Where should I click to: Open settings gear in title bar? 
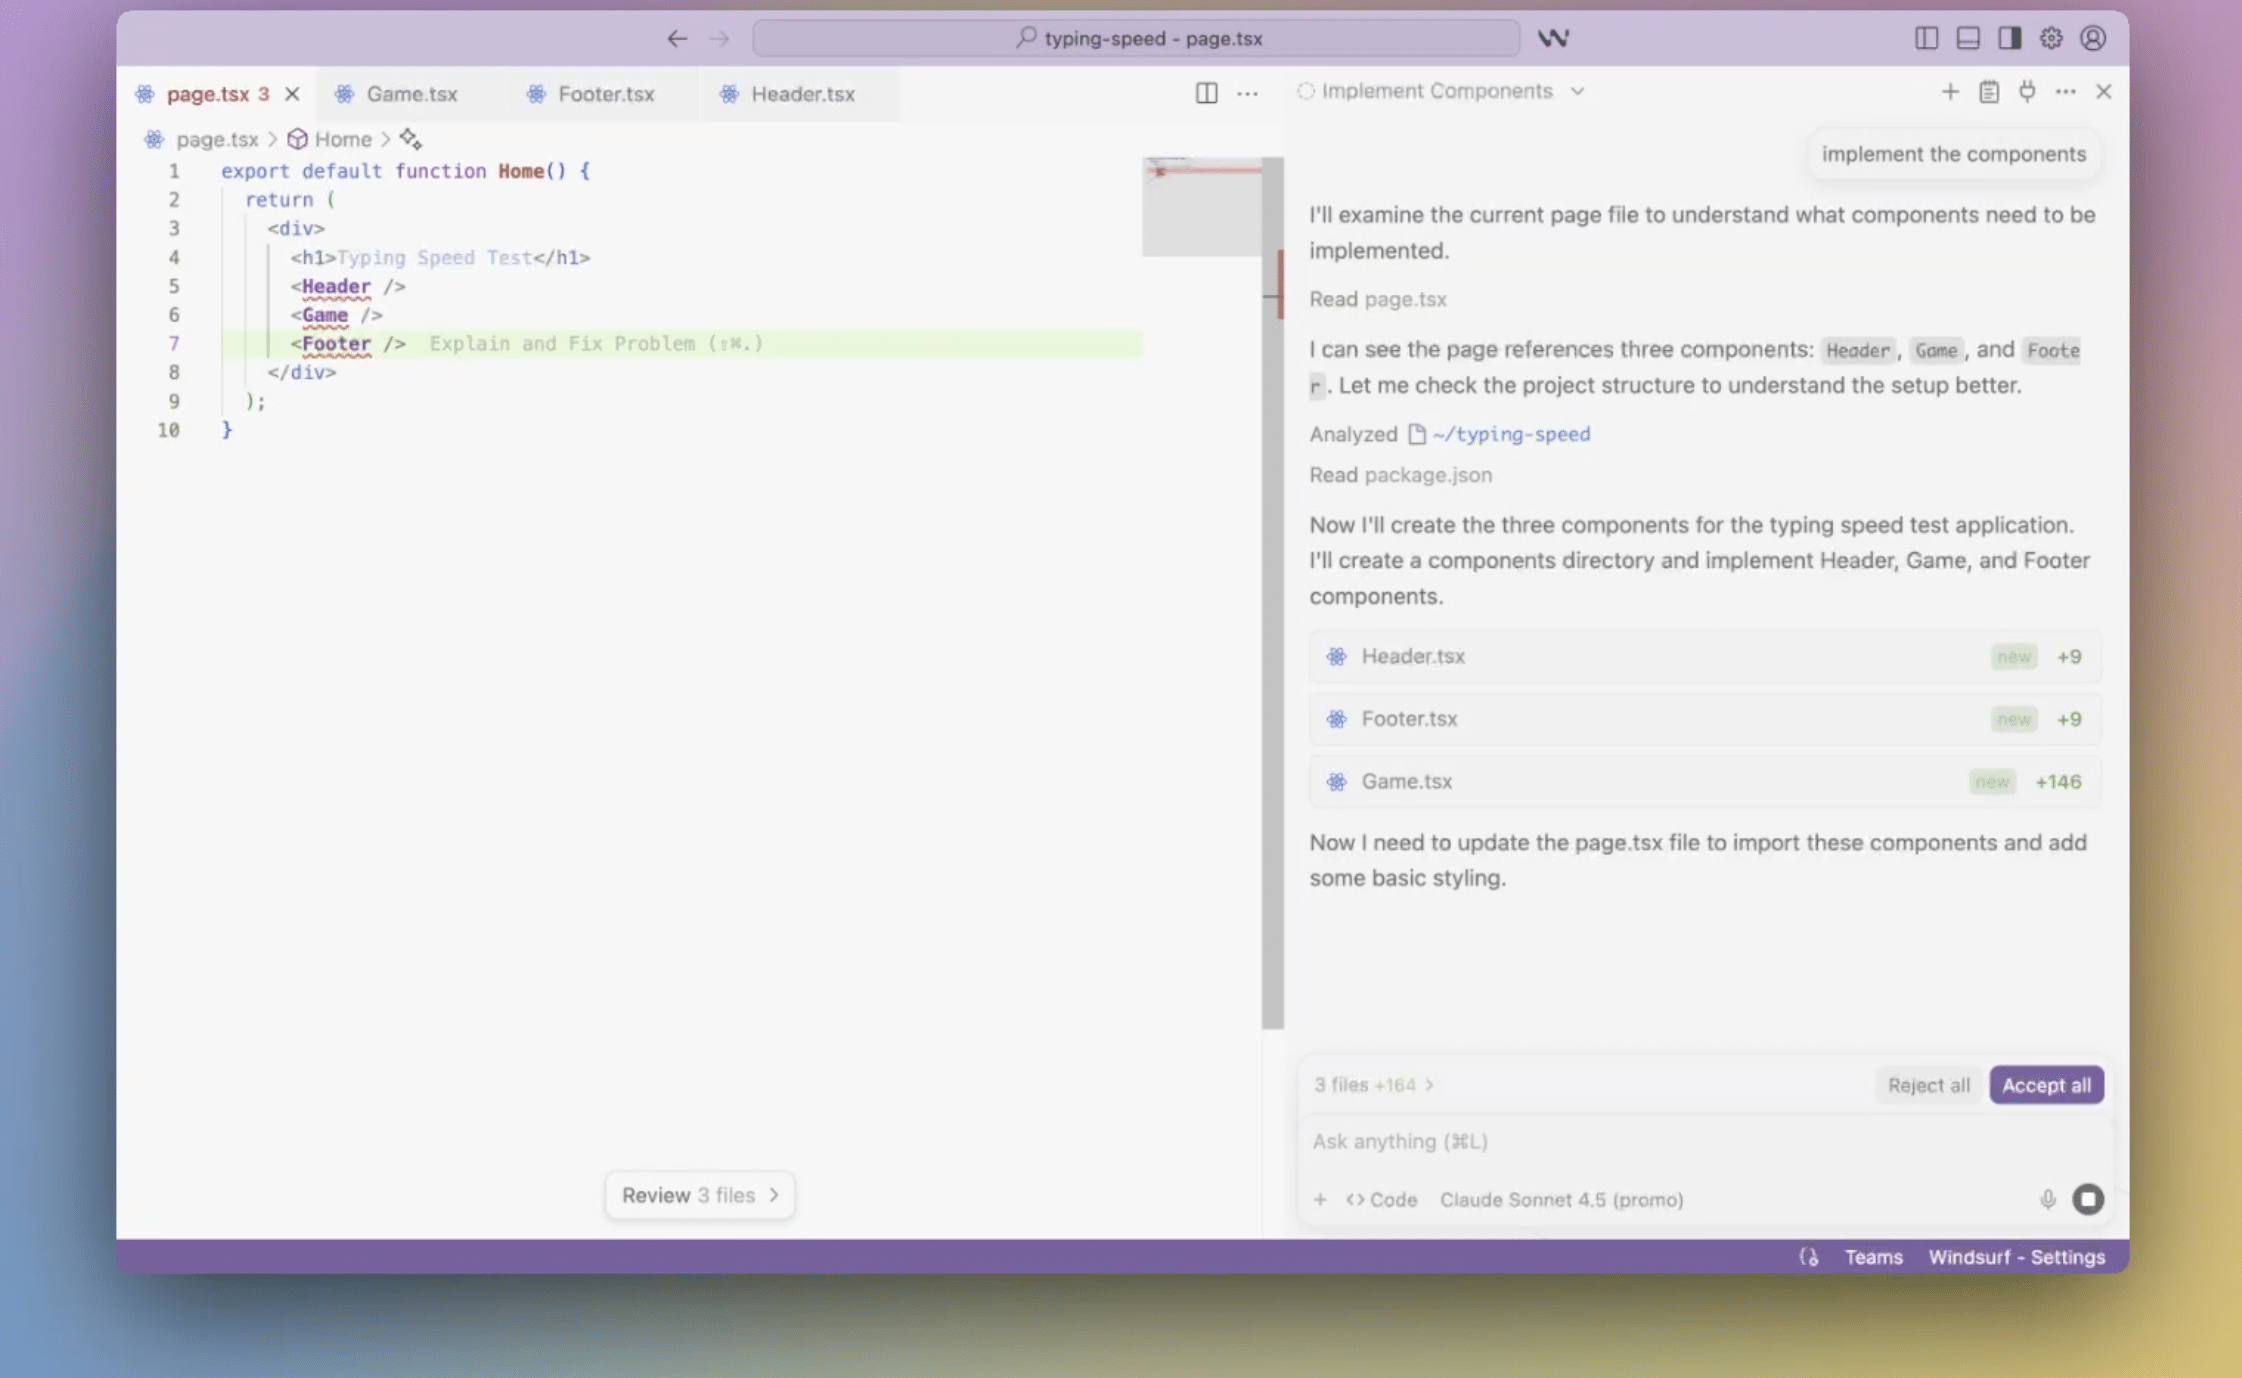click(x=2051, y=38)
